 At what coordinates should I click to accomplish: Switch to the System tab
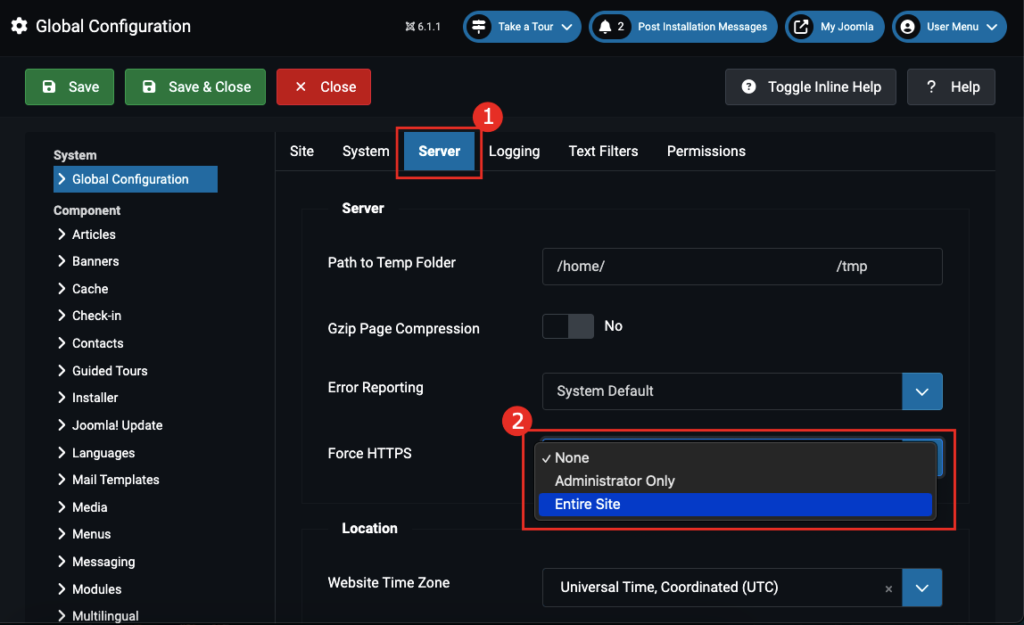(366, 152)
